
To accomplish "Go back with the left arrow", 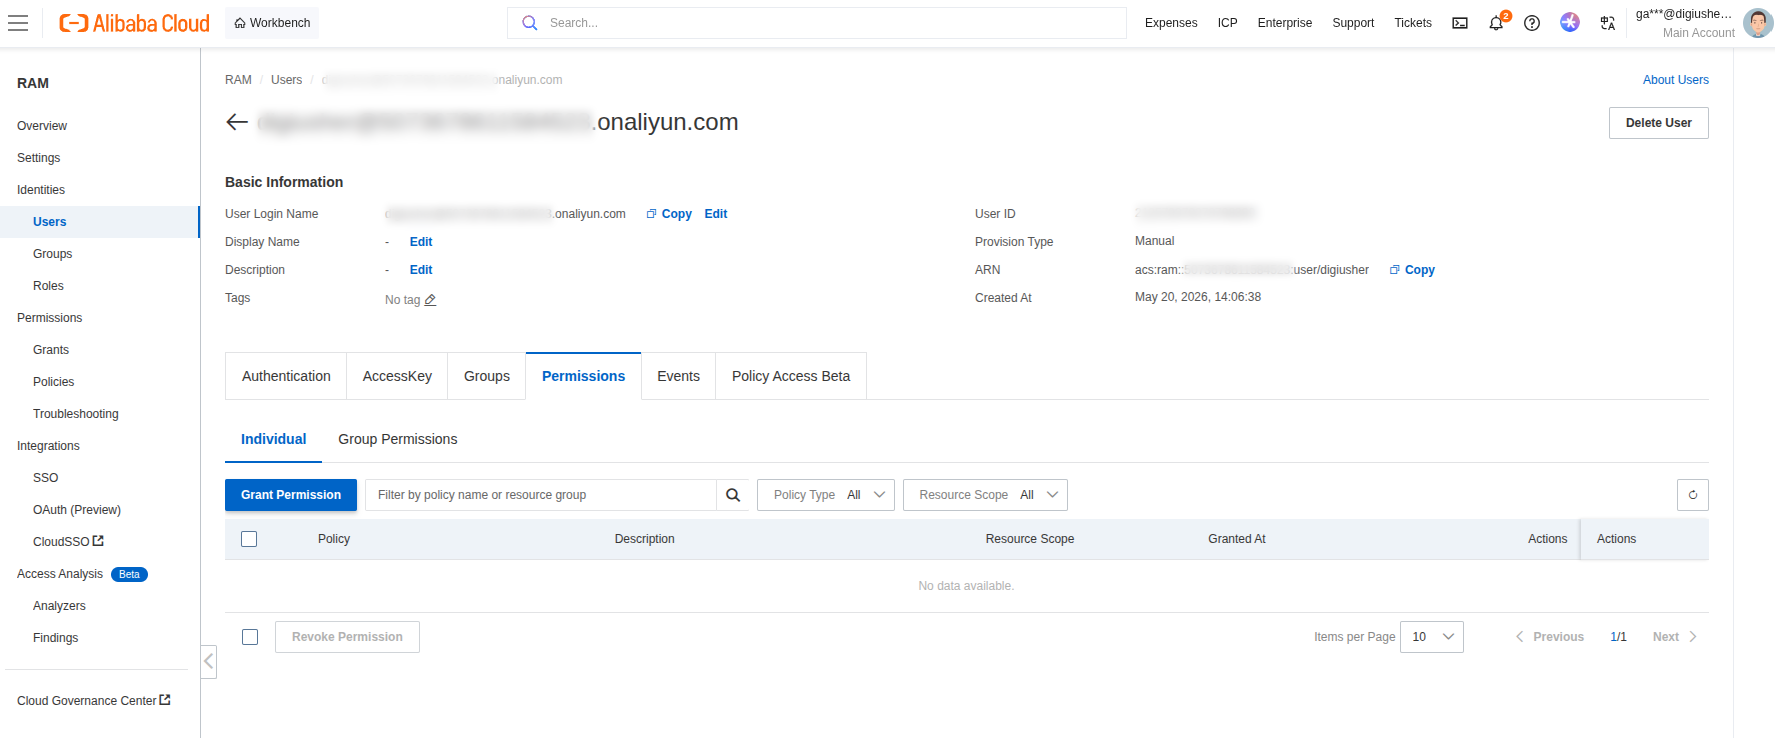I will (x=237, y=122).
